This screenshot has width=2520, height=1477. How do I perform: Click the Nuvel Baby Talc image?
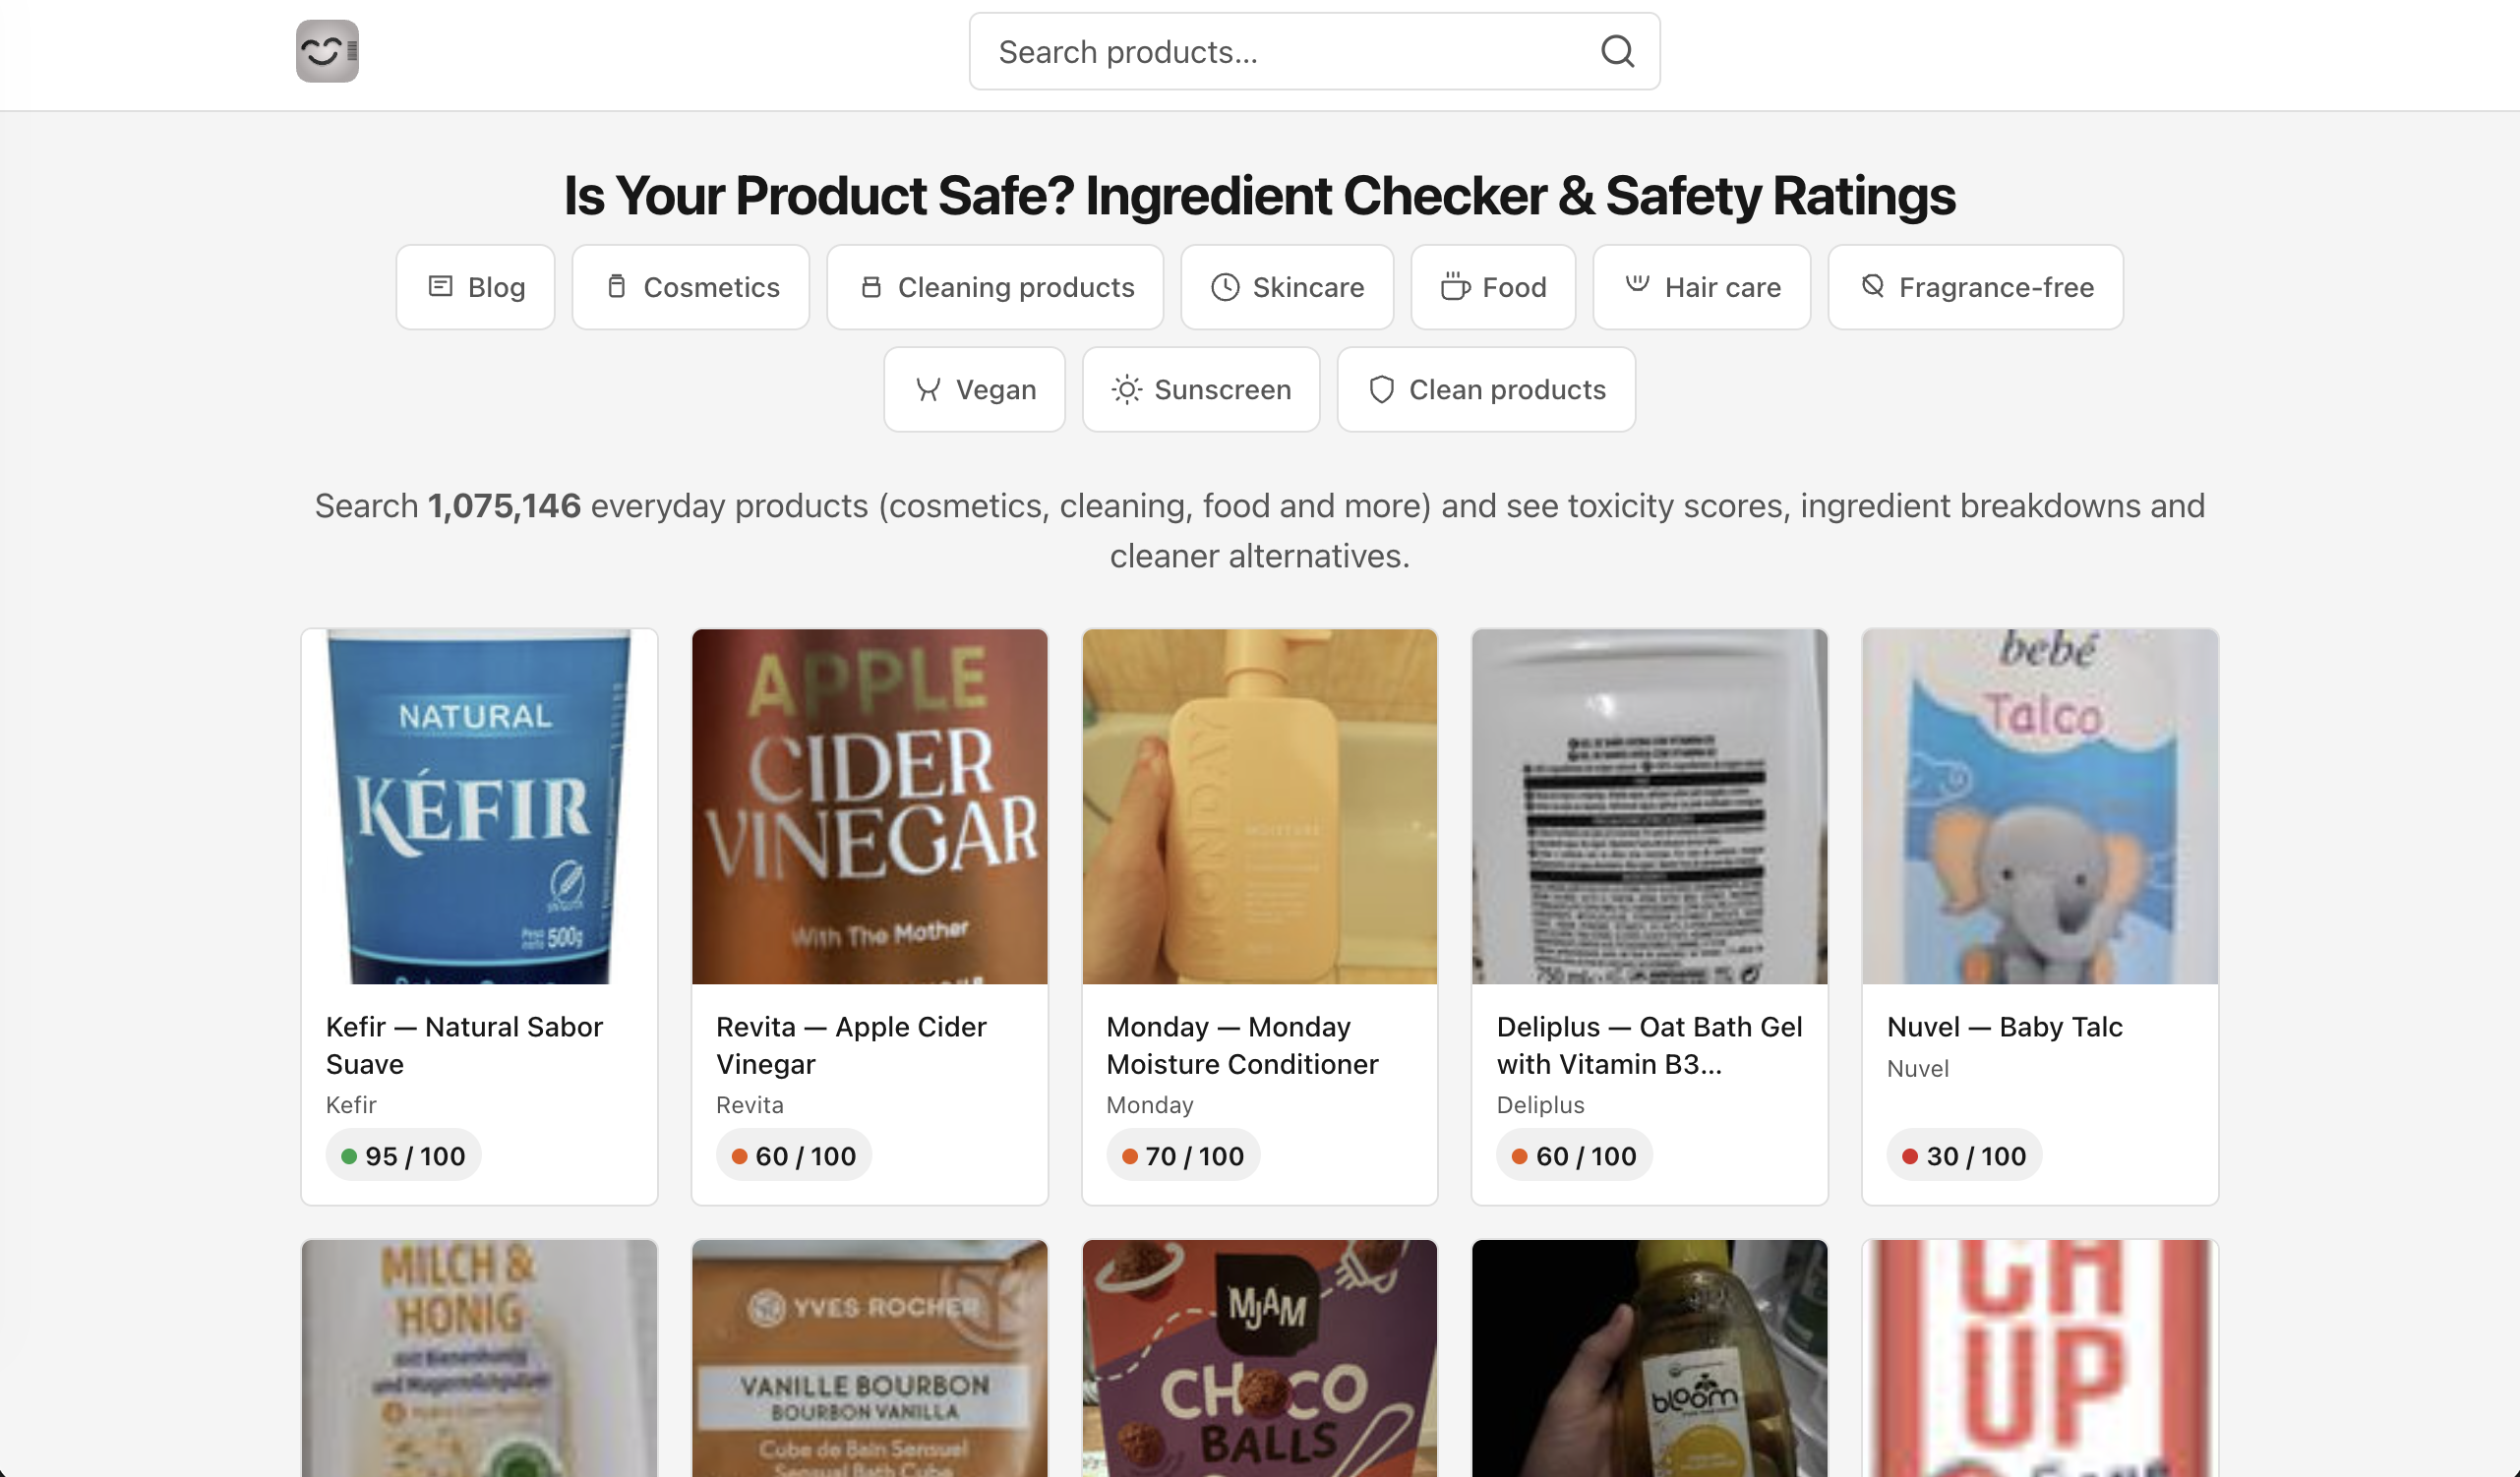(2039, 806)
